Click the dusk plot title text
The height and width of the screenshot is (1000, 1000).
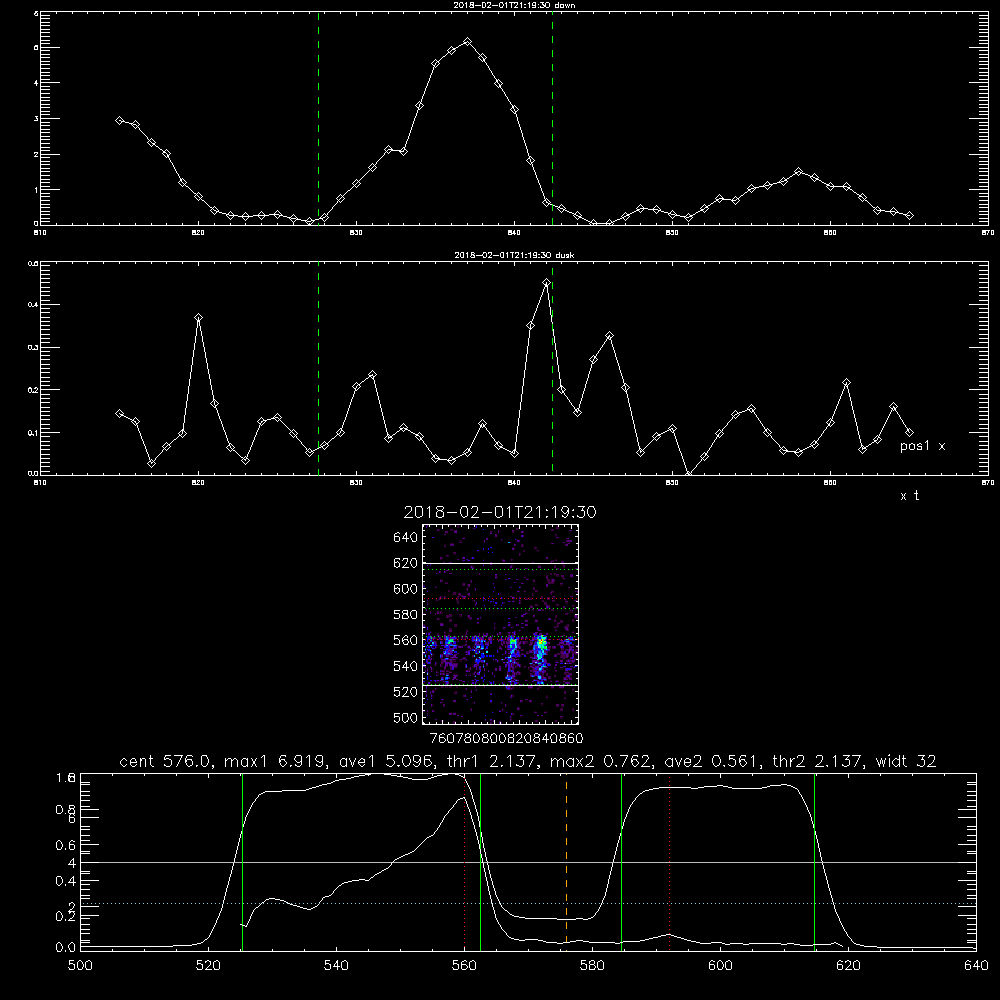[x=514, y=254]
